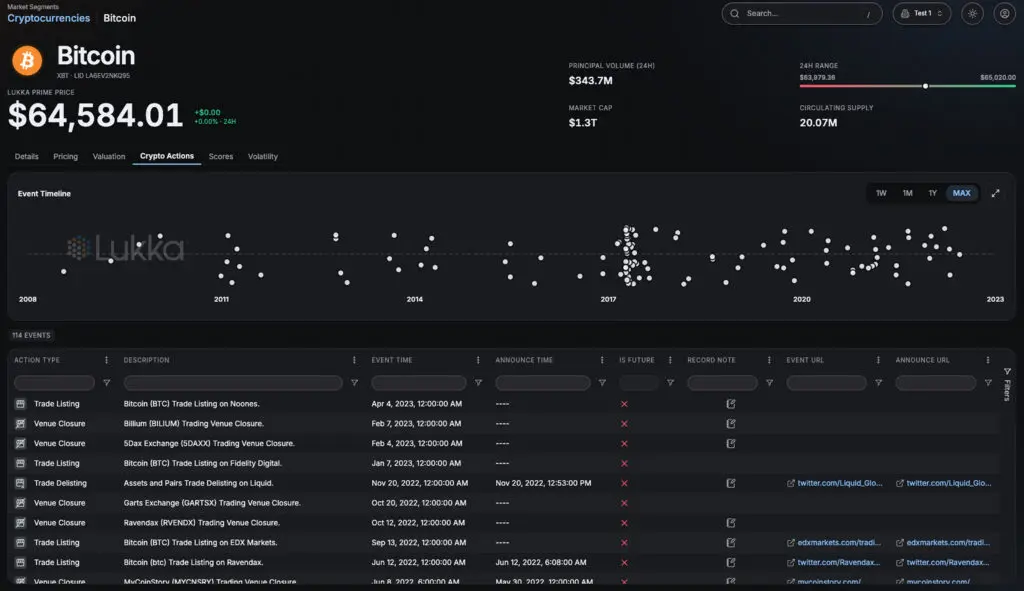Open record note for Bilium closure

click(x=731, y=424)
